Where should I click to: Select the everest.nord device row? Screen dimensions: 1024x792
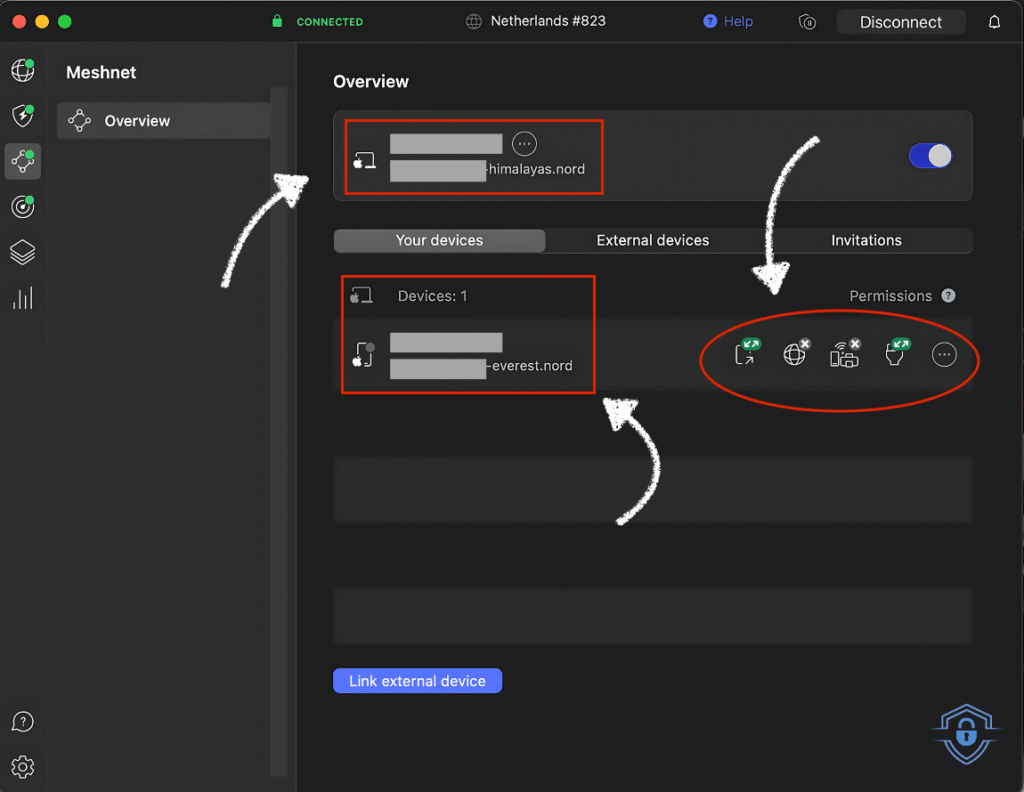pyautogui.click(x=653, y=355)
